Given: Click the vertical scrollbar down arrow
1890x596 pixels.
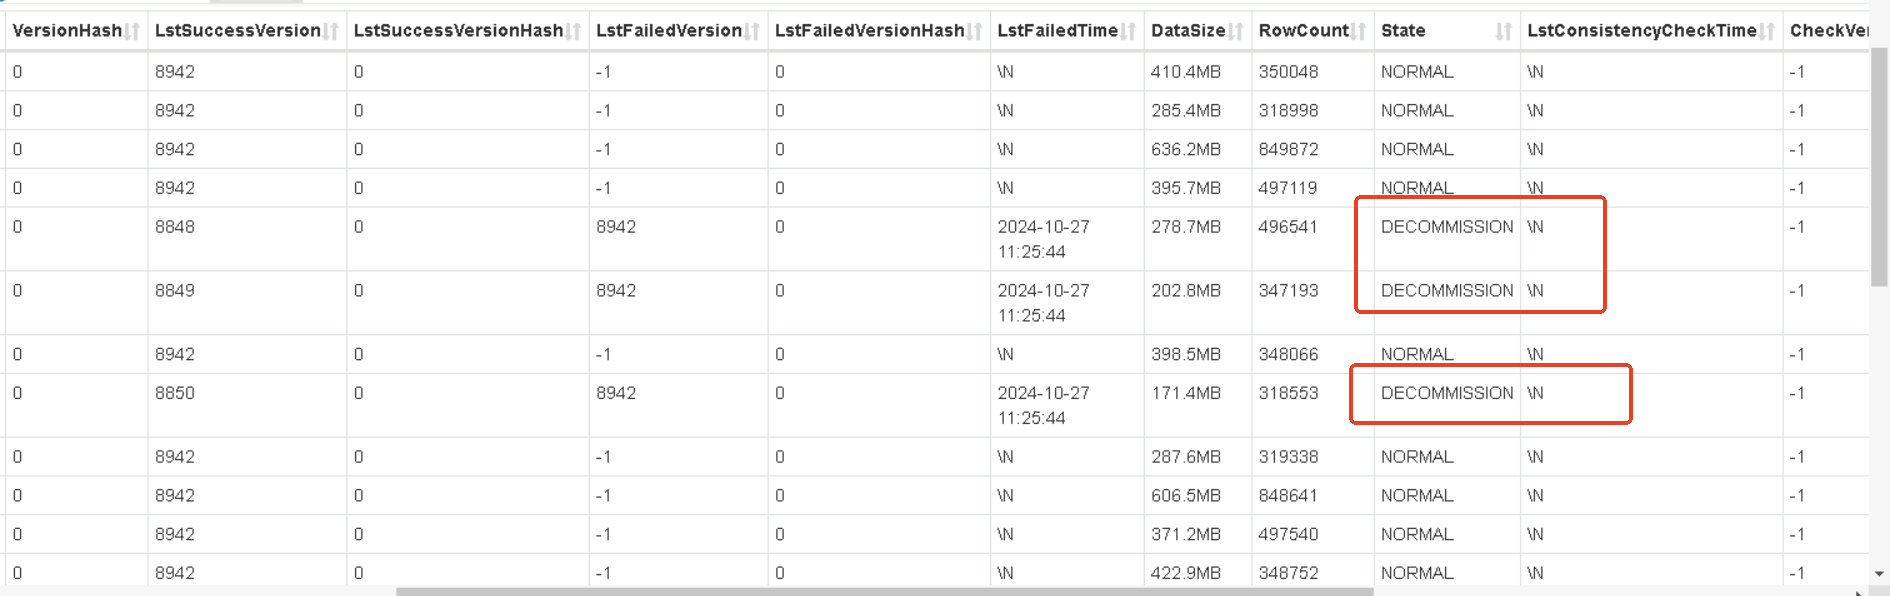Looking at the screenshot, I should pyautogui.click(x=1879, y=574).
